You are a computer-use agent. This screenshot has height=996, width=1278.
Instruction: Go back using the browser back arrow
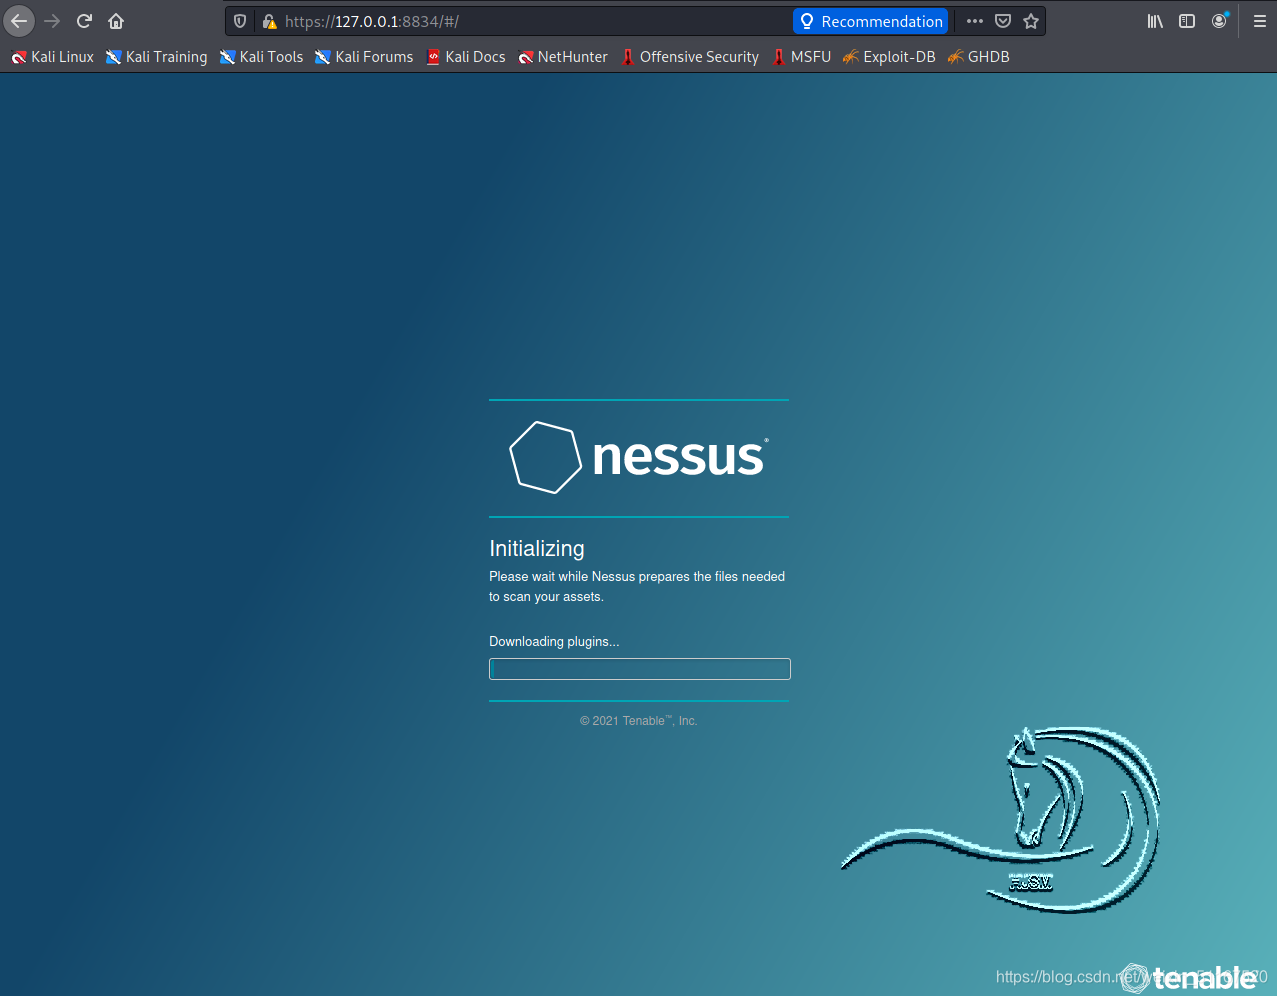click(19, 21)
